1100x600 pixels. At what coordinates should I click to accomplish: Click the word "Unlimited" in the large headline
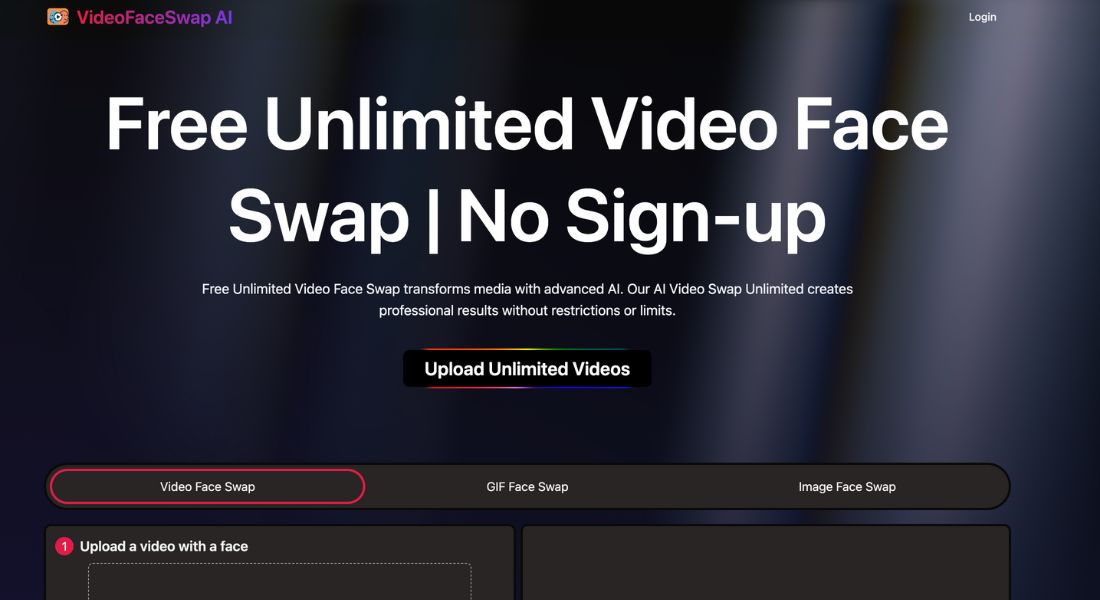pyautogui.click(x=419, y=125)
